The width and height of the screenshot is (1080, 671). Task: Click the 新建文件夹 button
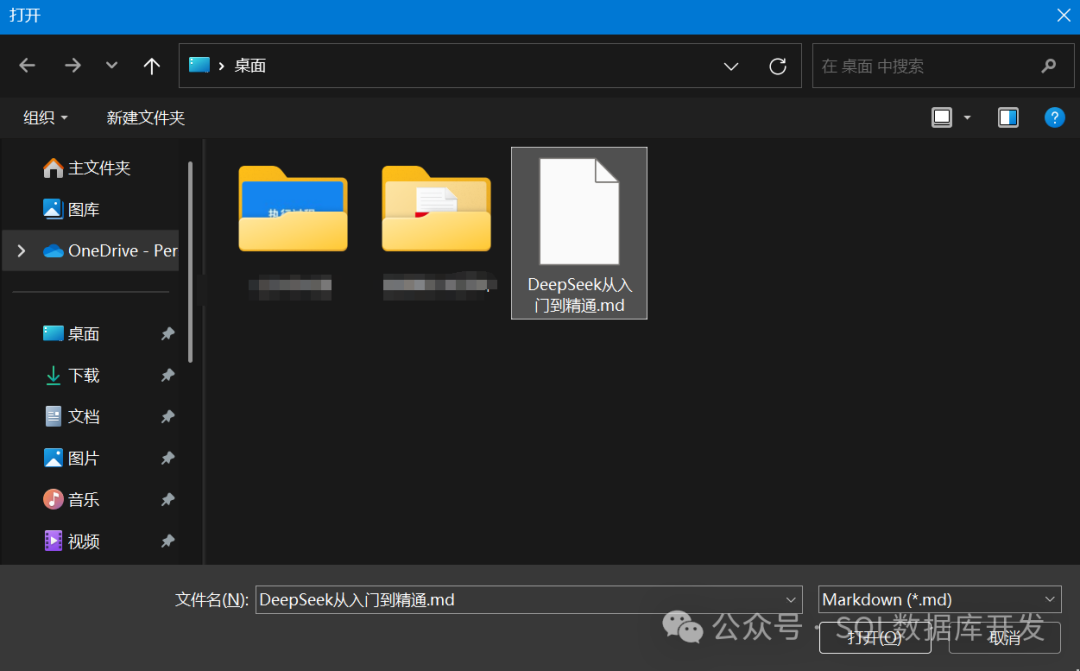click(145, 117)
